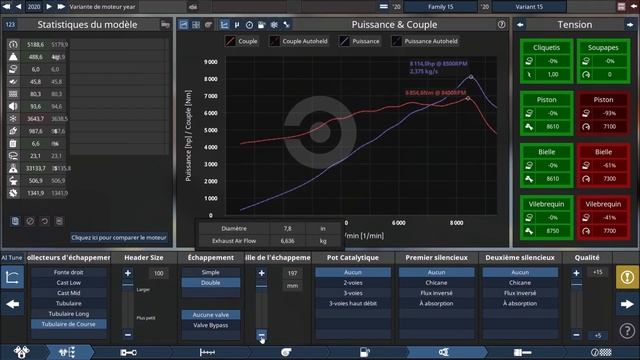The image size is (640, 360).
Task: Open the yellow warning alert icon
Action: [x=627, y=277]
